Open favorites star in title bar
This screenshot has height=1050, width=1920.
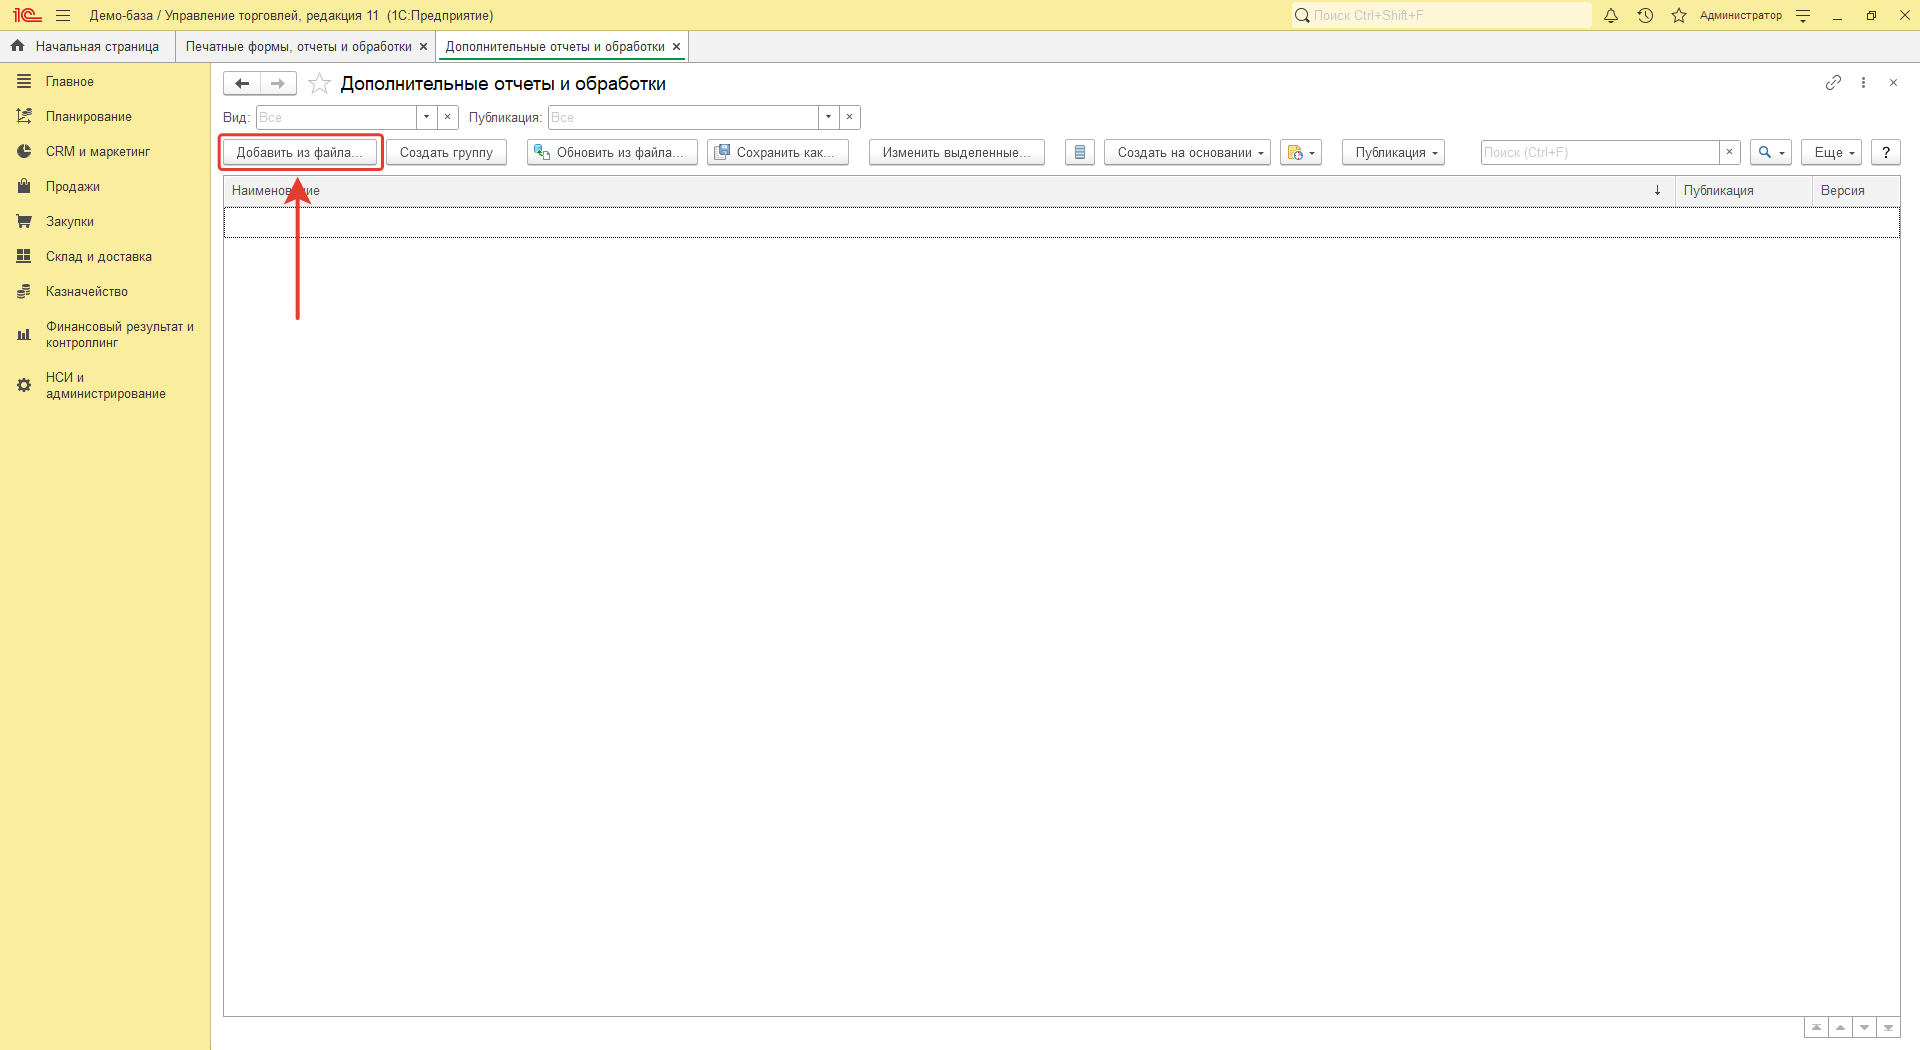pos(1679,16)
